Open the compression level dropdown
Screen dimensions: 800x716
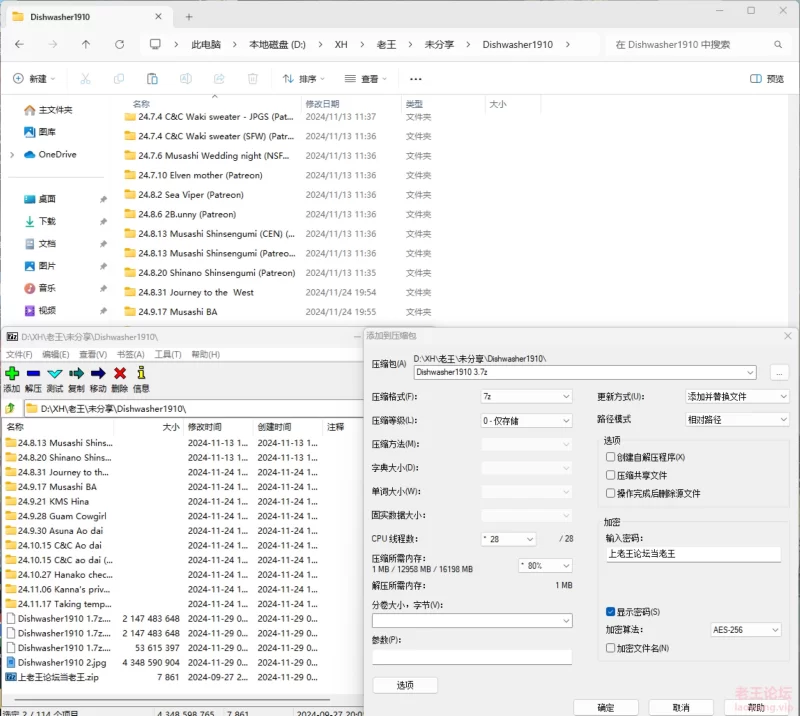(526, 420)
